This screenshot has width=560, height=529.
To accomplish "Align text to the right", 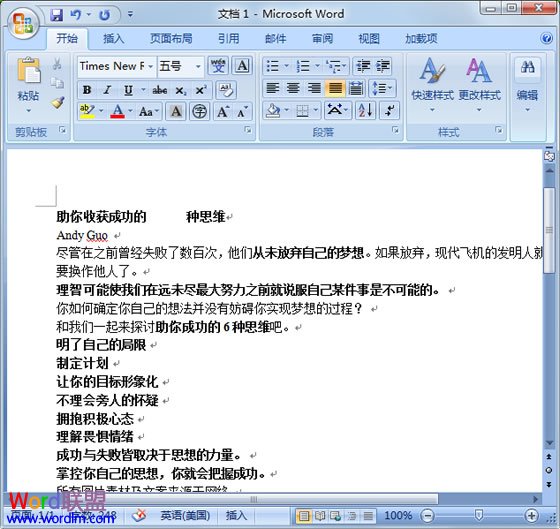I will click(x=314, y=88).
